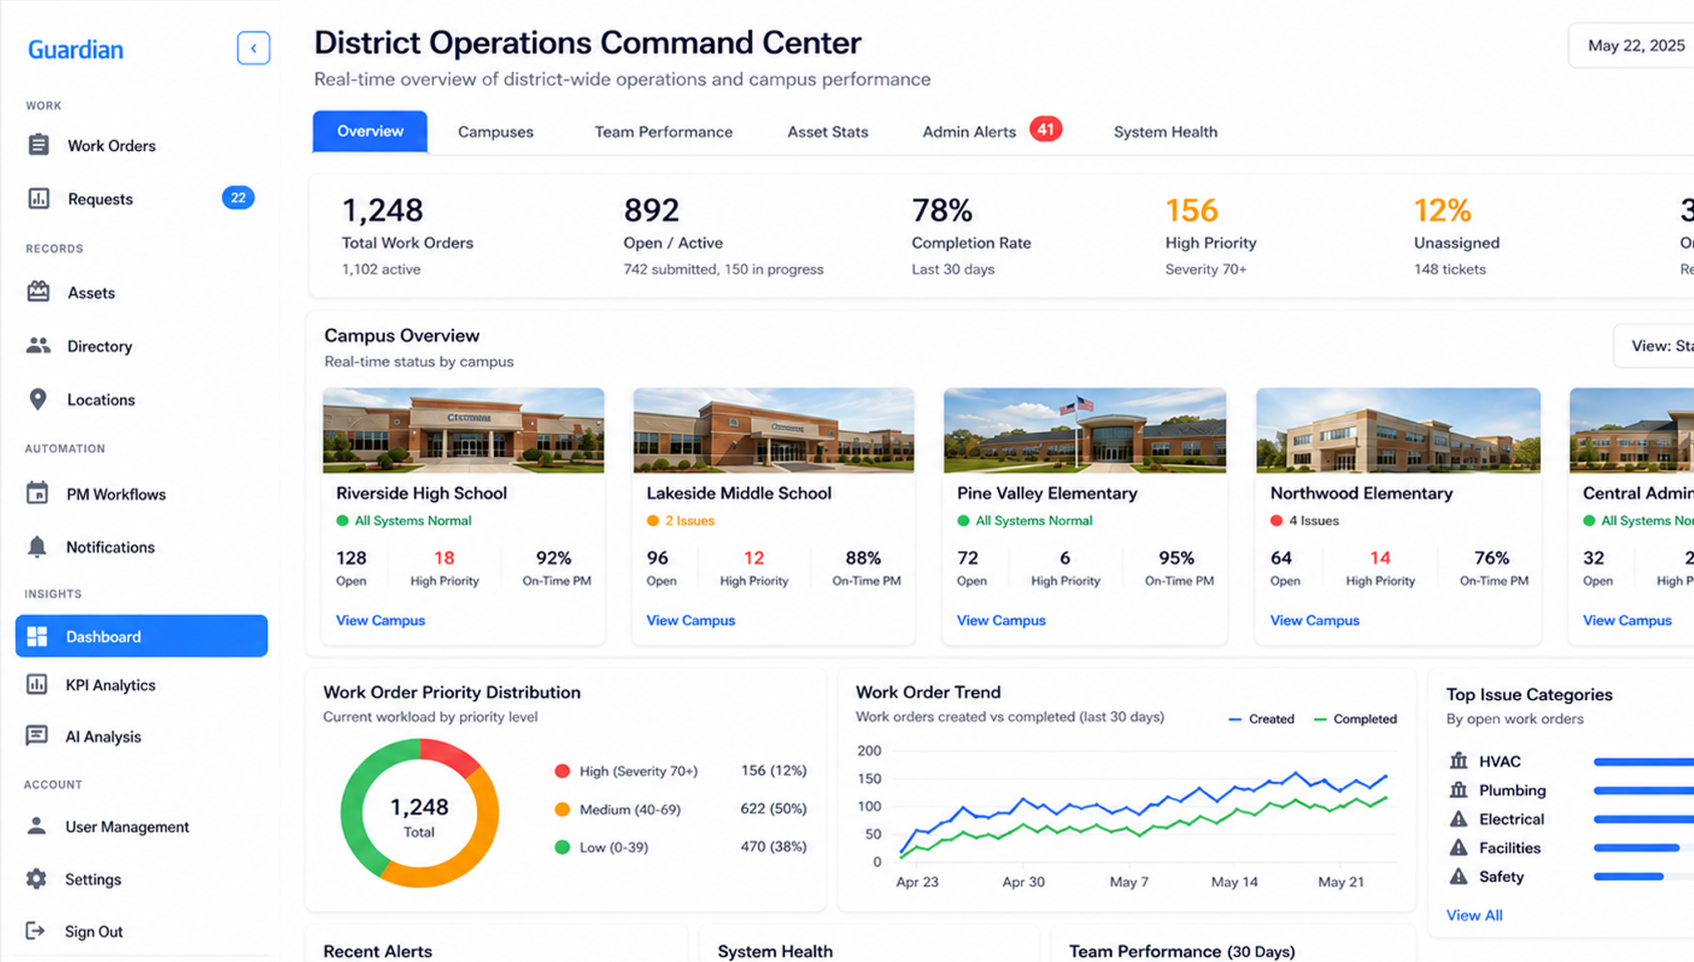Select Dashboard in the sidebar
This screenshot has height=962, width=1694.
tap(141, 636)
